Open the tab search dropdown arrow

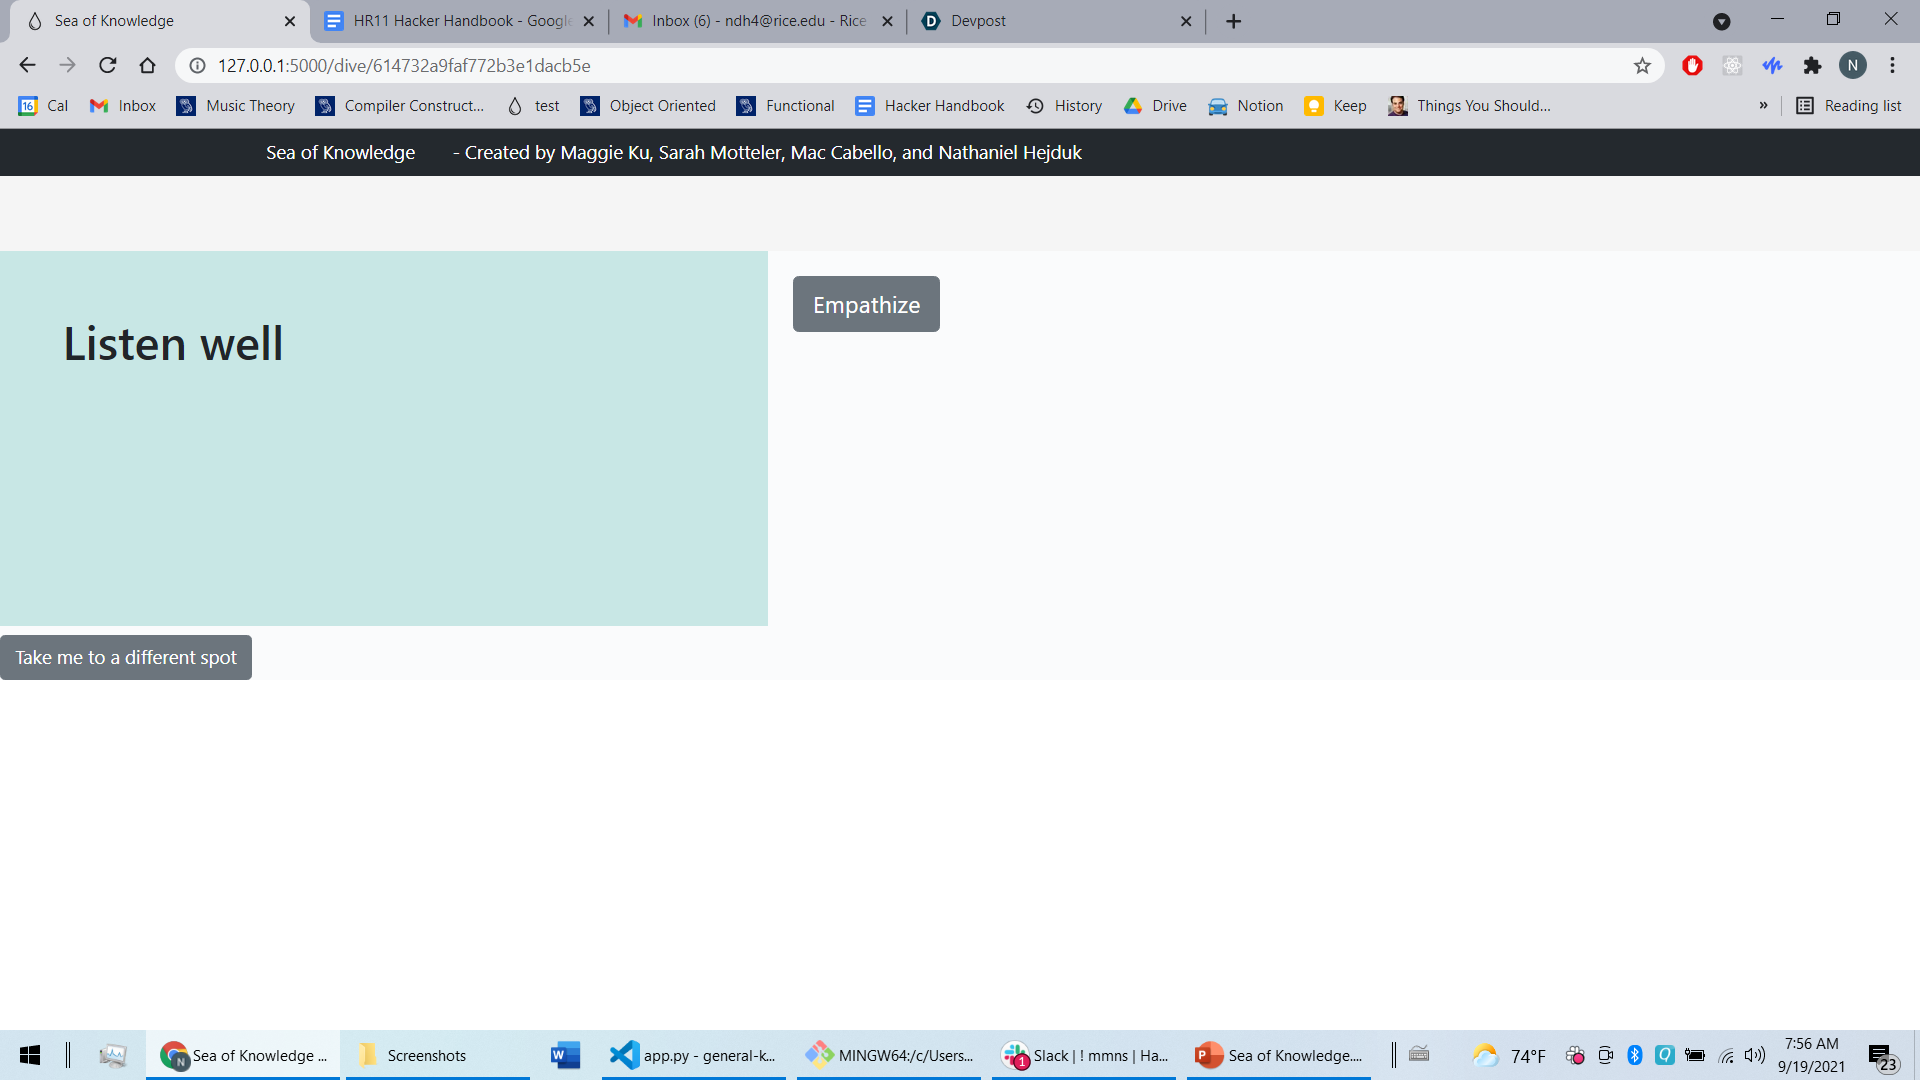tap(1721, 21)
